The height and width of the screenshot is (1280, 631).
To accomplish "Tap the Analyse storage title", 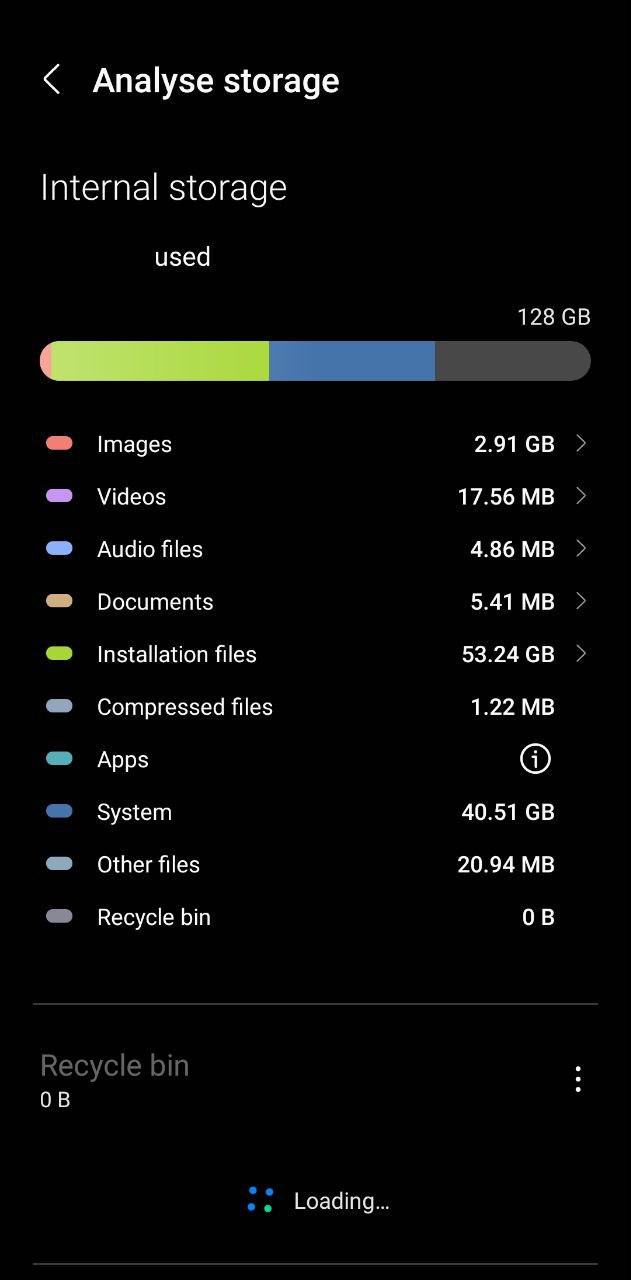I will (216, 81).
